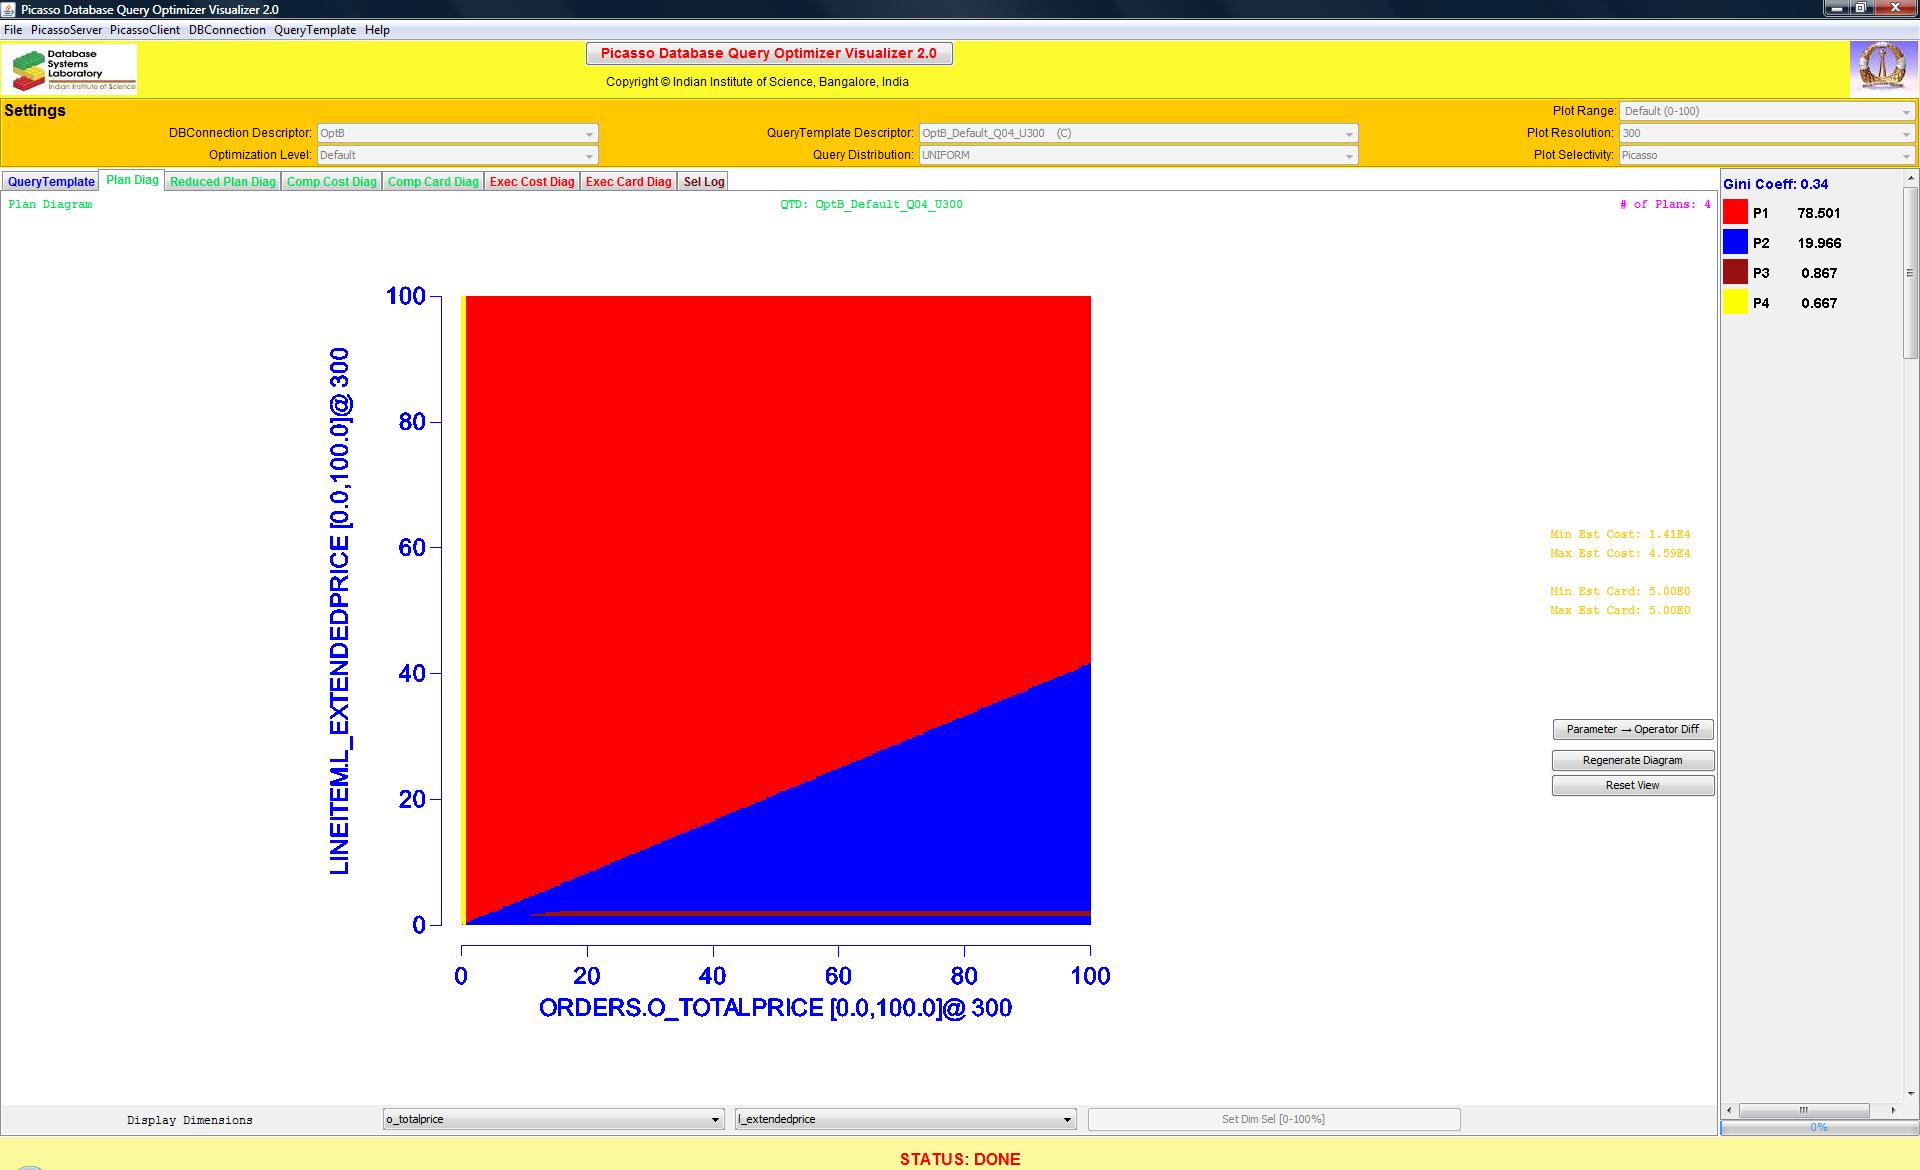Viewport: 1920px width, 1170px height.
Task: Click the P2 blue color swatch
Action: point(1735,242)
